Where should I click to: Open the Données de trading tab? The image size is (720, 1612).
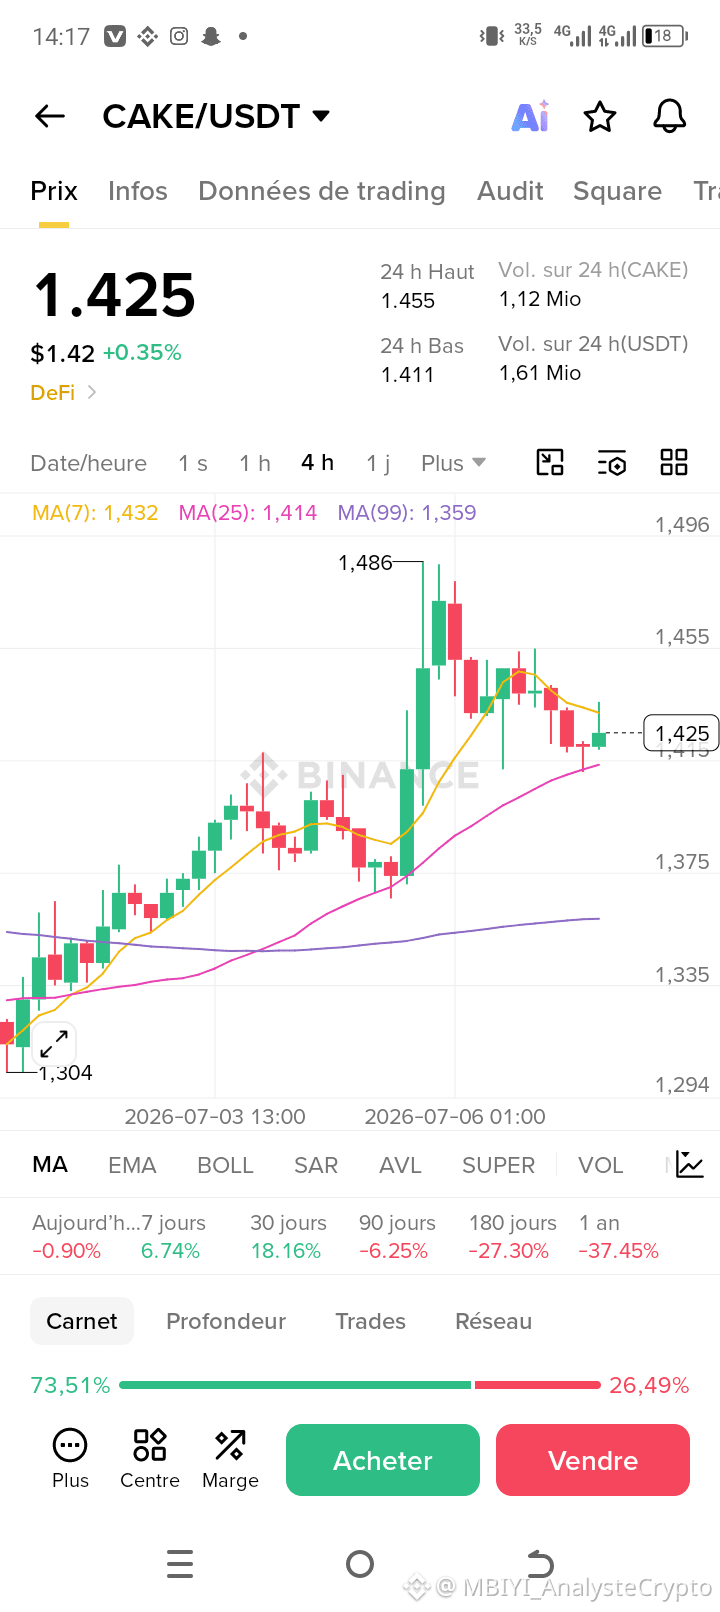point(322,191)
